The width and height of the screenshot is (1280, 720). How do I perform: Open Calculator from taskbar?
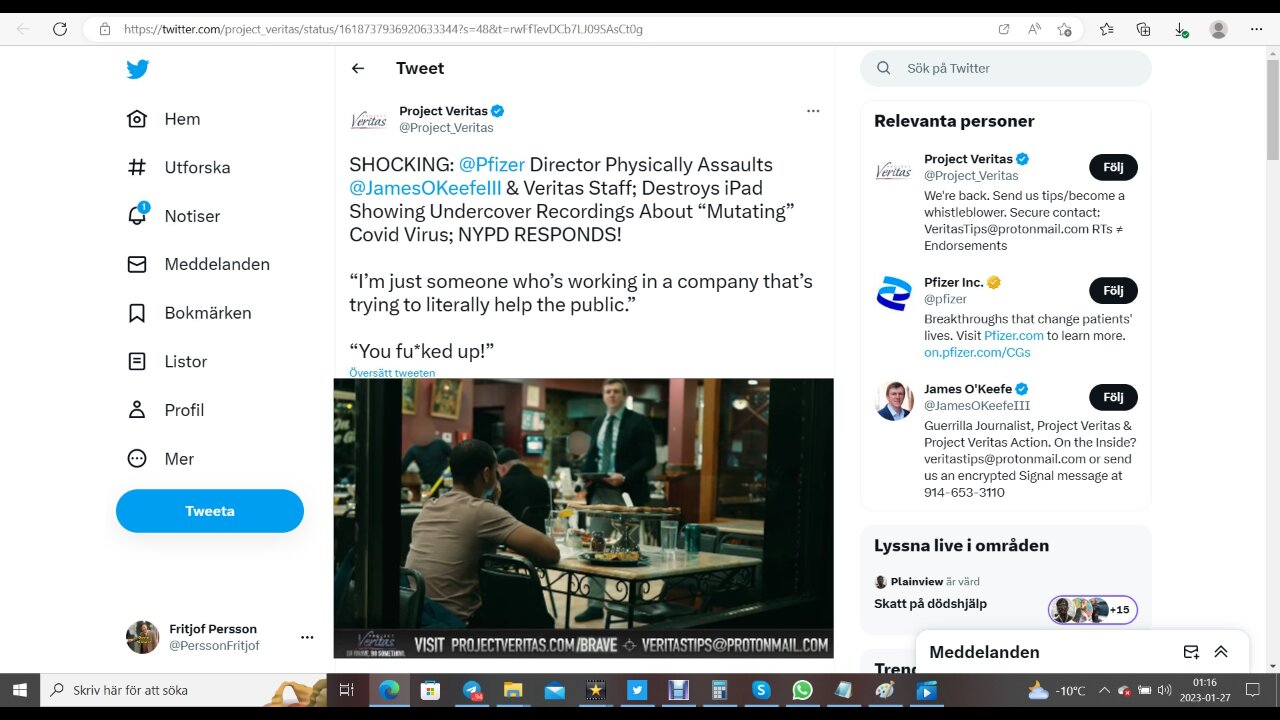(x=719, y=690)
